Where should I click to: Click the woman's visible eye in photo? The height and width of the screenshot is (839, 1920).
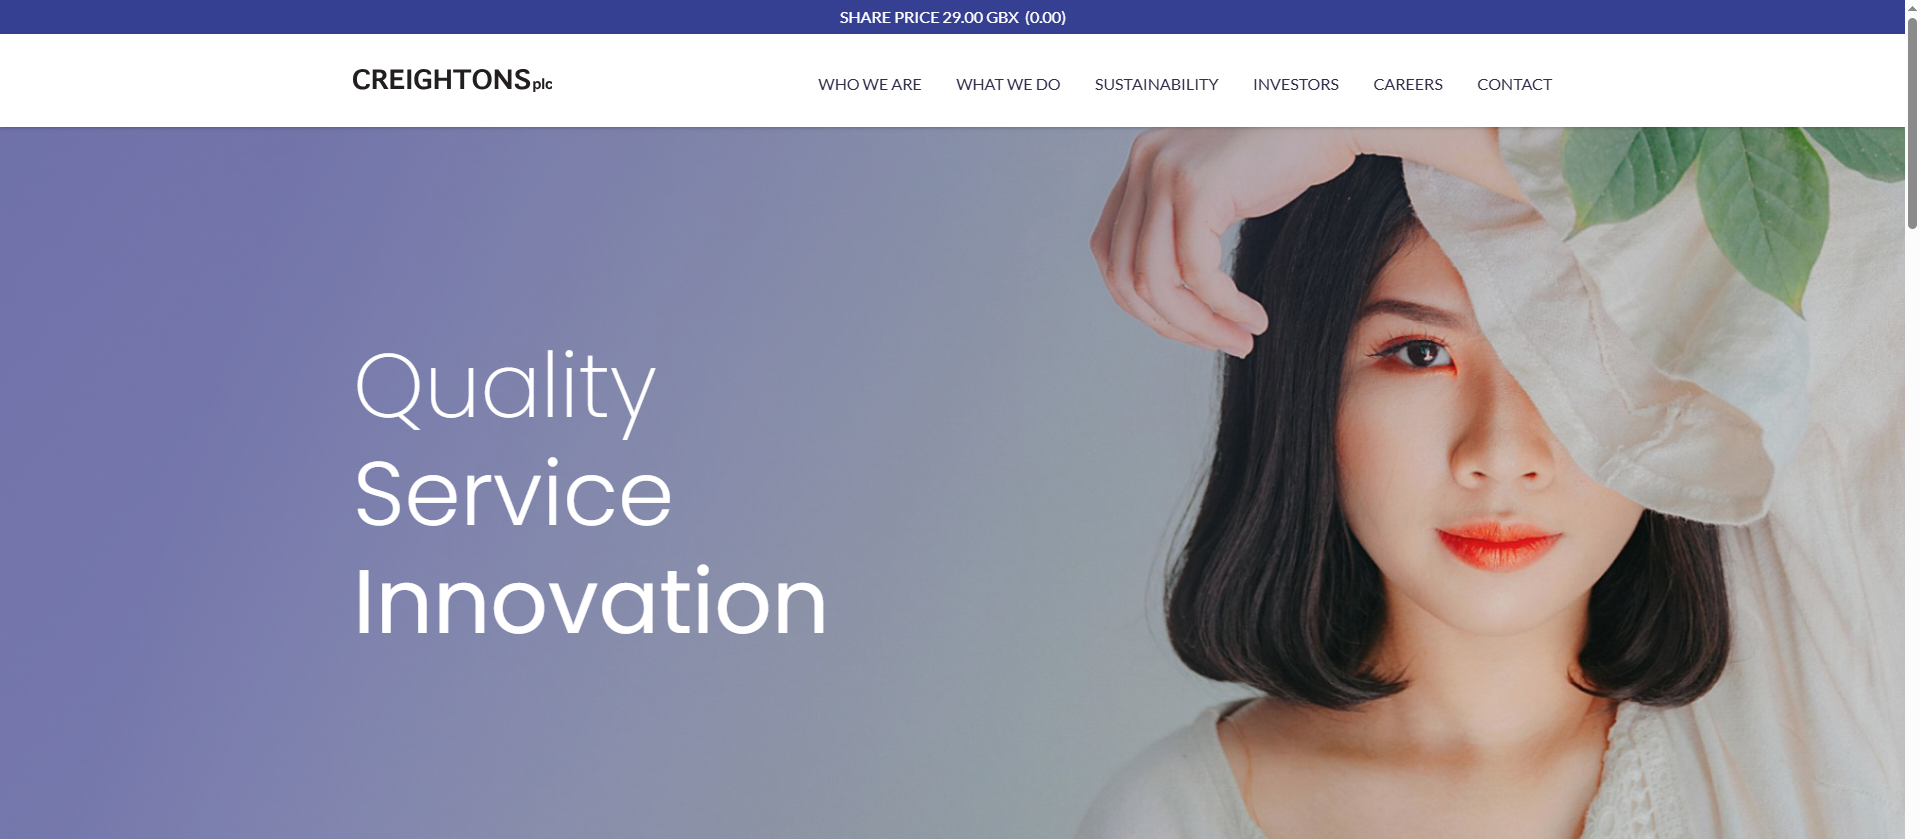tap(1420, 353)
